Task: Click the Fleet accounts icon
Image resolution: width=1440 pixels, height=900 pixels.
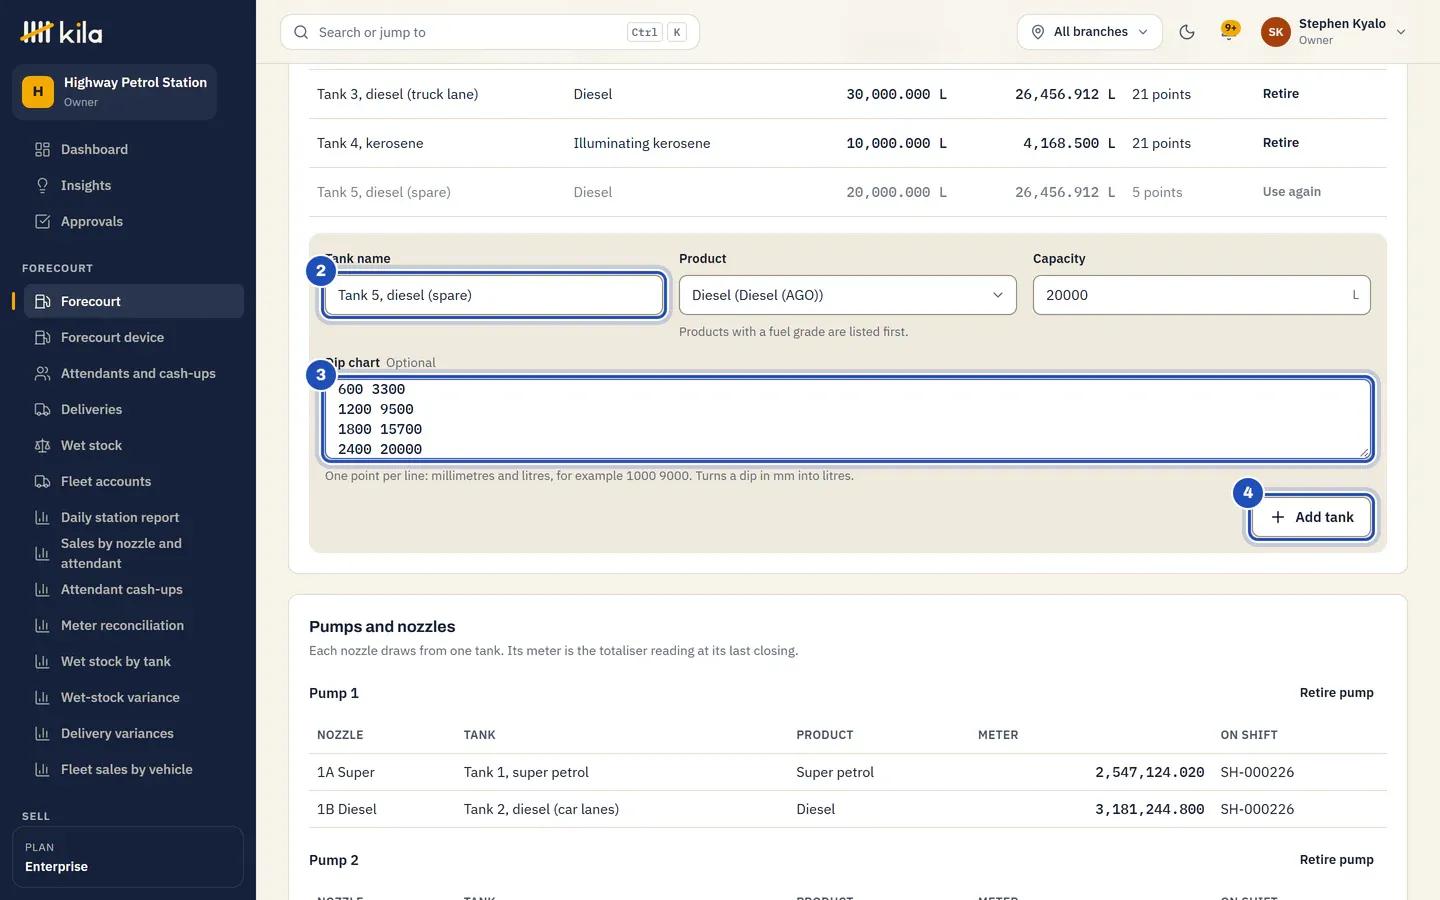Action: (42, 482)
